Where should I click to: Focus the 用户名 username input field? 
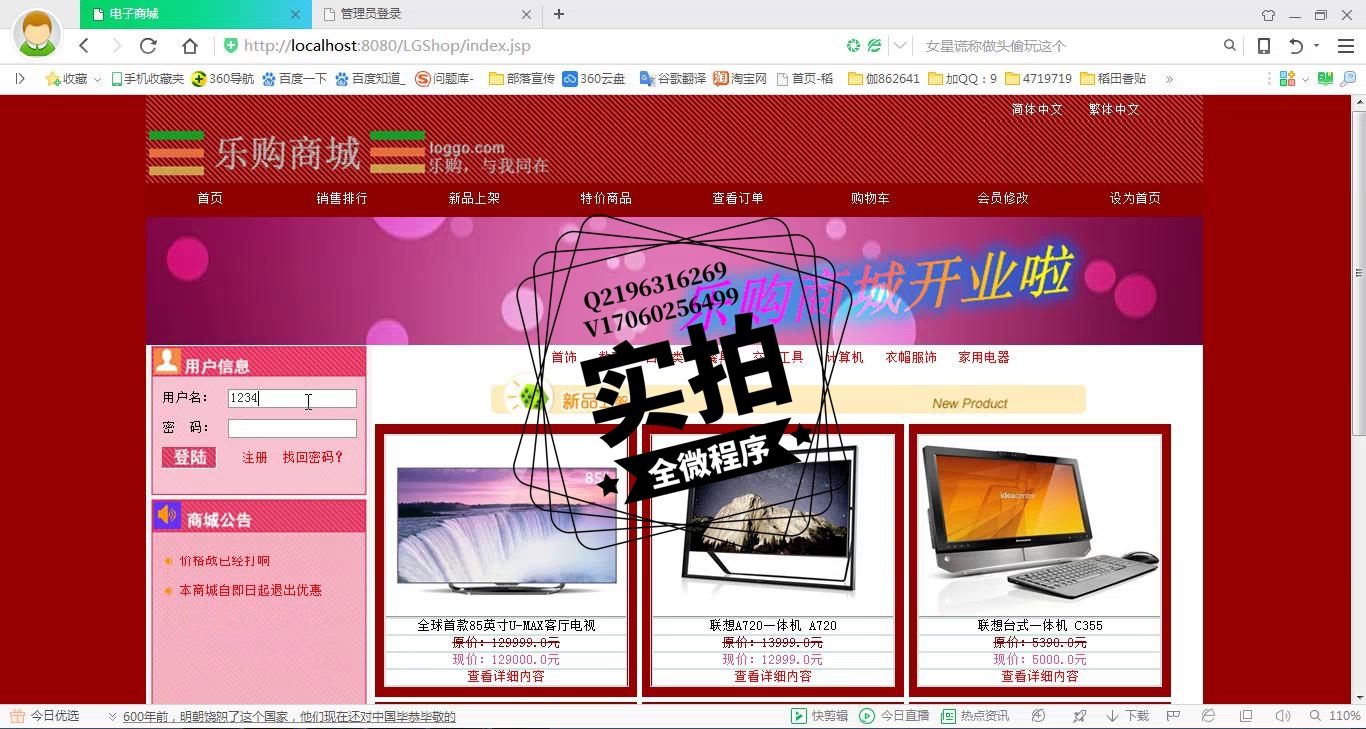(292, 398)
